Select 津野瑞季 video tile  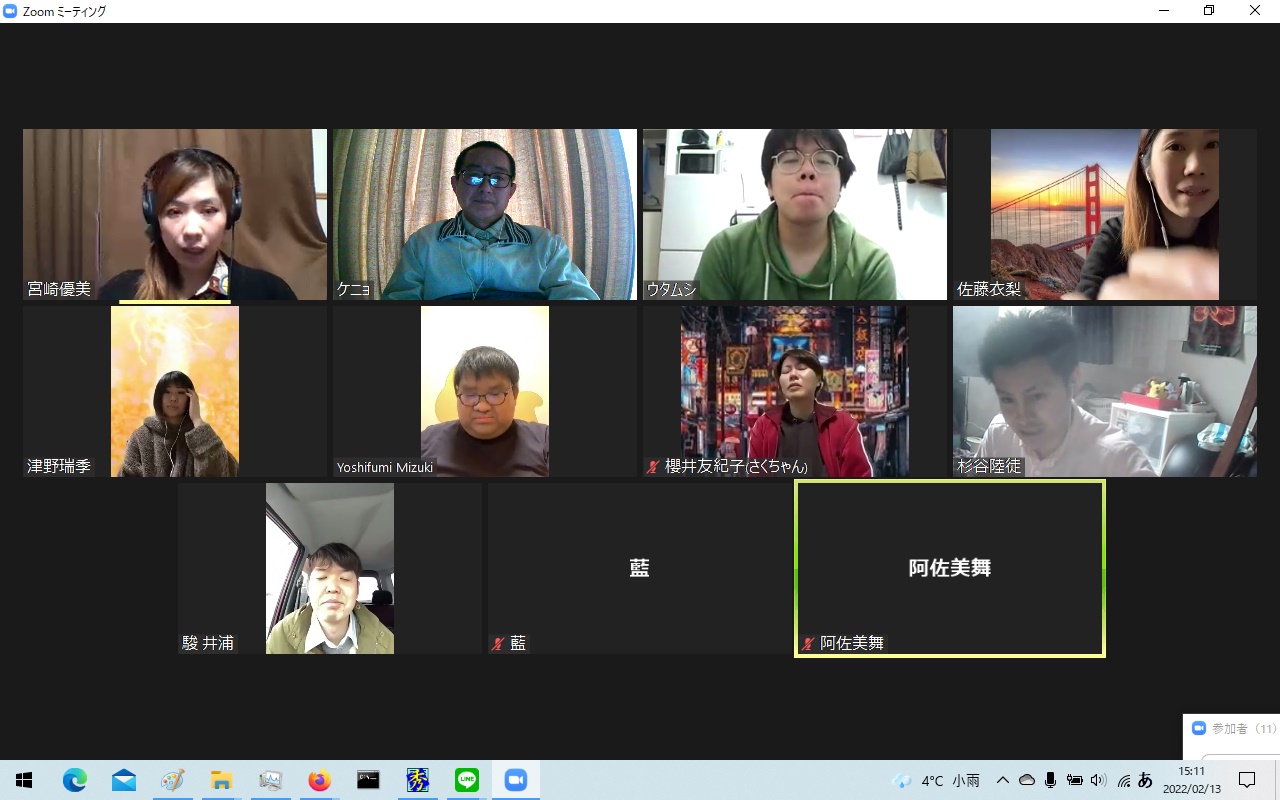[175, 391]
